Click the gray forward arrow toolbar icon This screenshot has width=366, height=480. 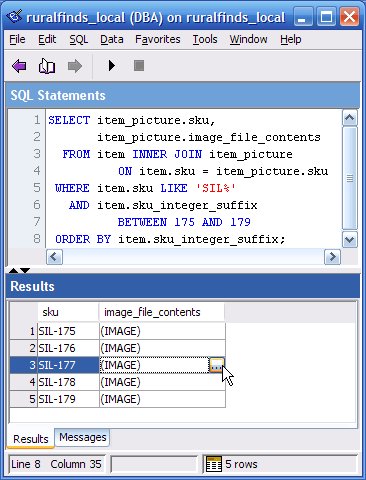(x=75, y=66)
